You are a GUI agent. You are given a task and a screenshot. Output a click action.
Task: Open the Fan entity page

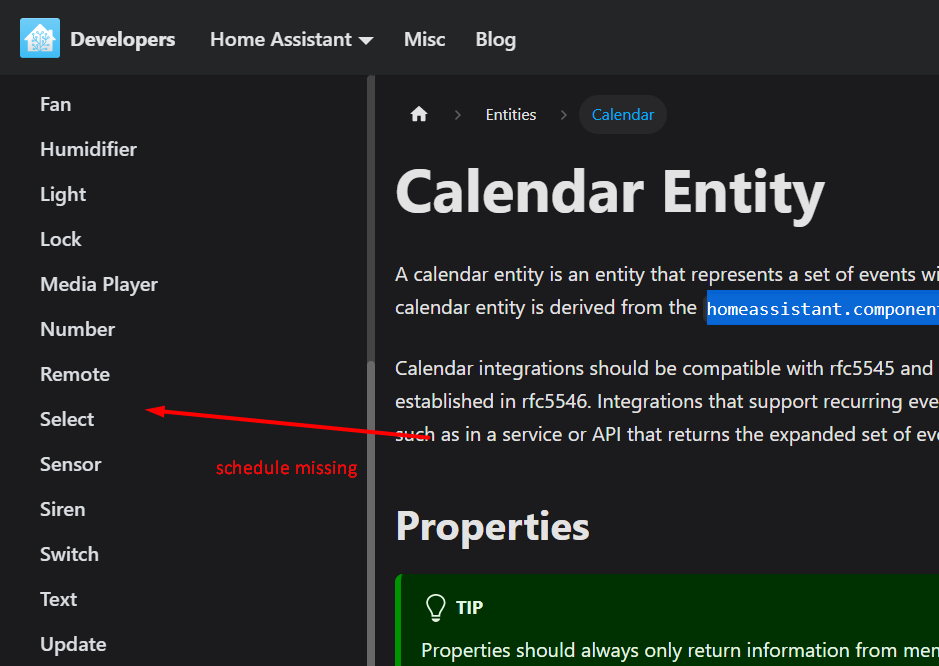[x=55, y=104]
